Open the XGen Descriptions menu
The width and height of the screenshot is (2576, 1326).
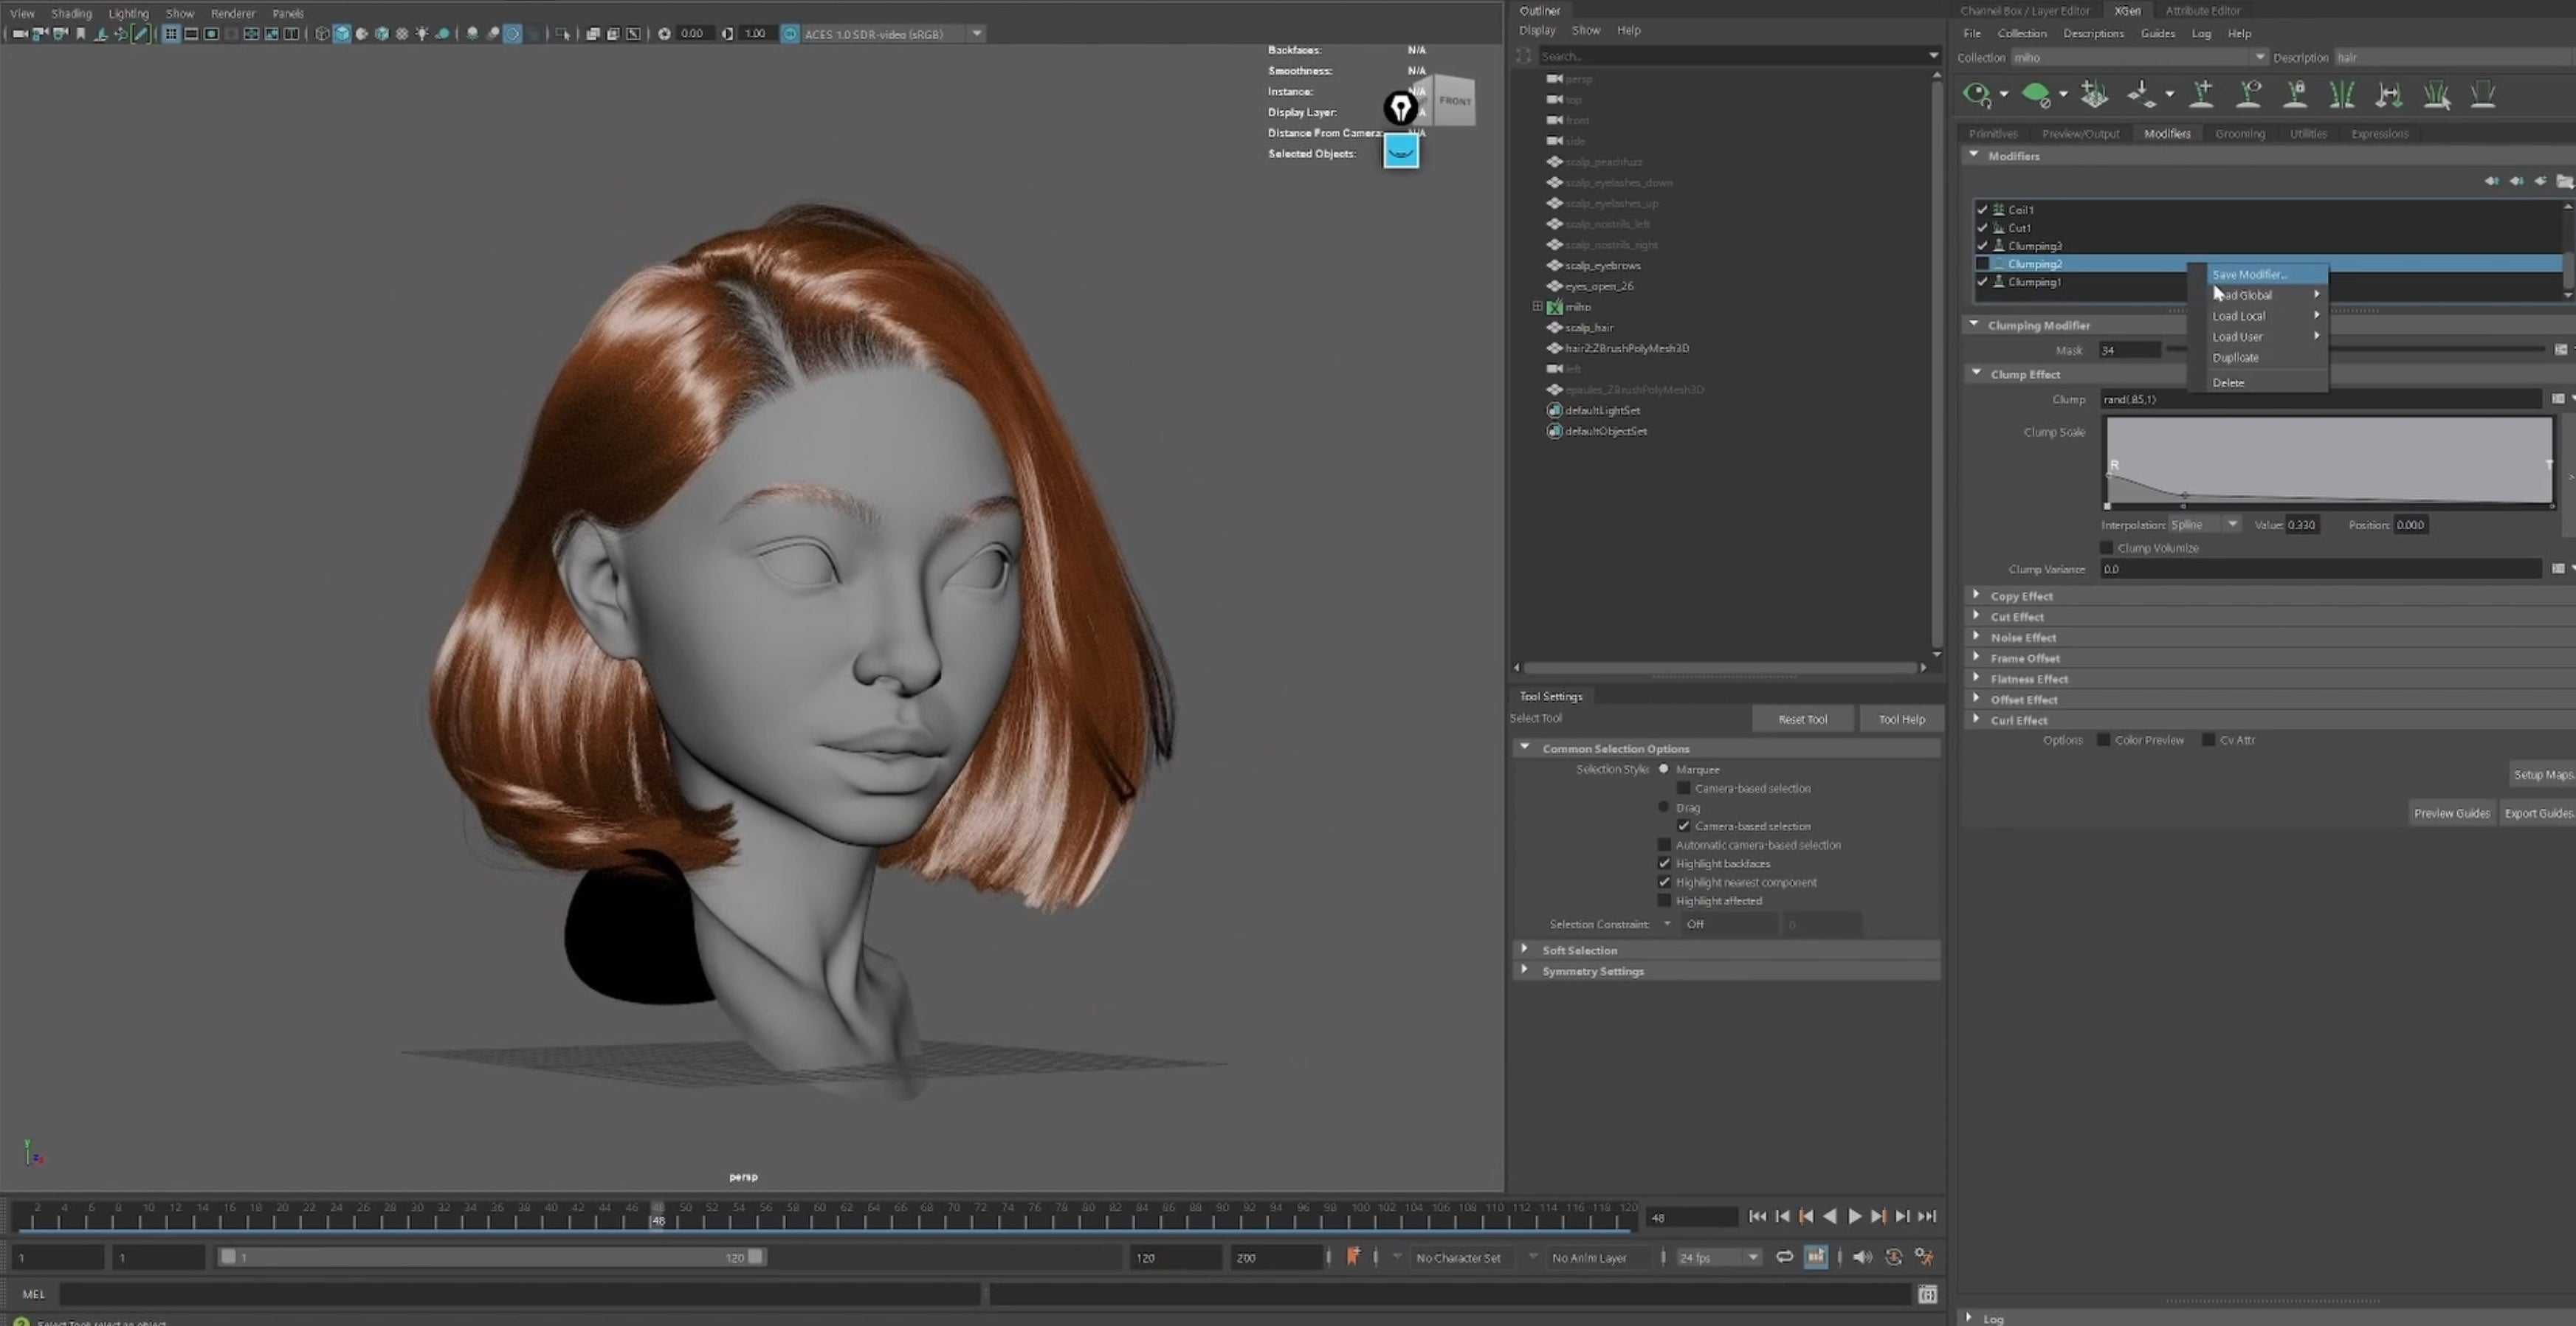[x=2093, y=34]
